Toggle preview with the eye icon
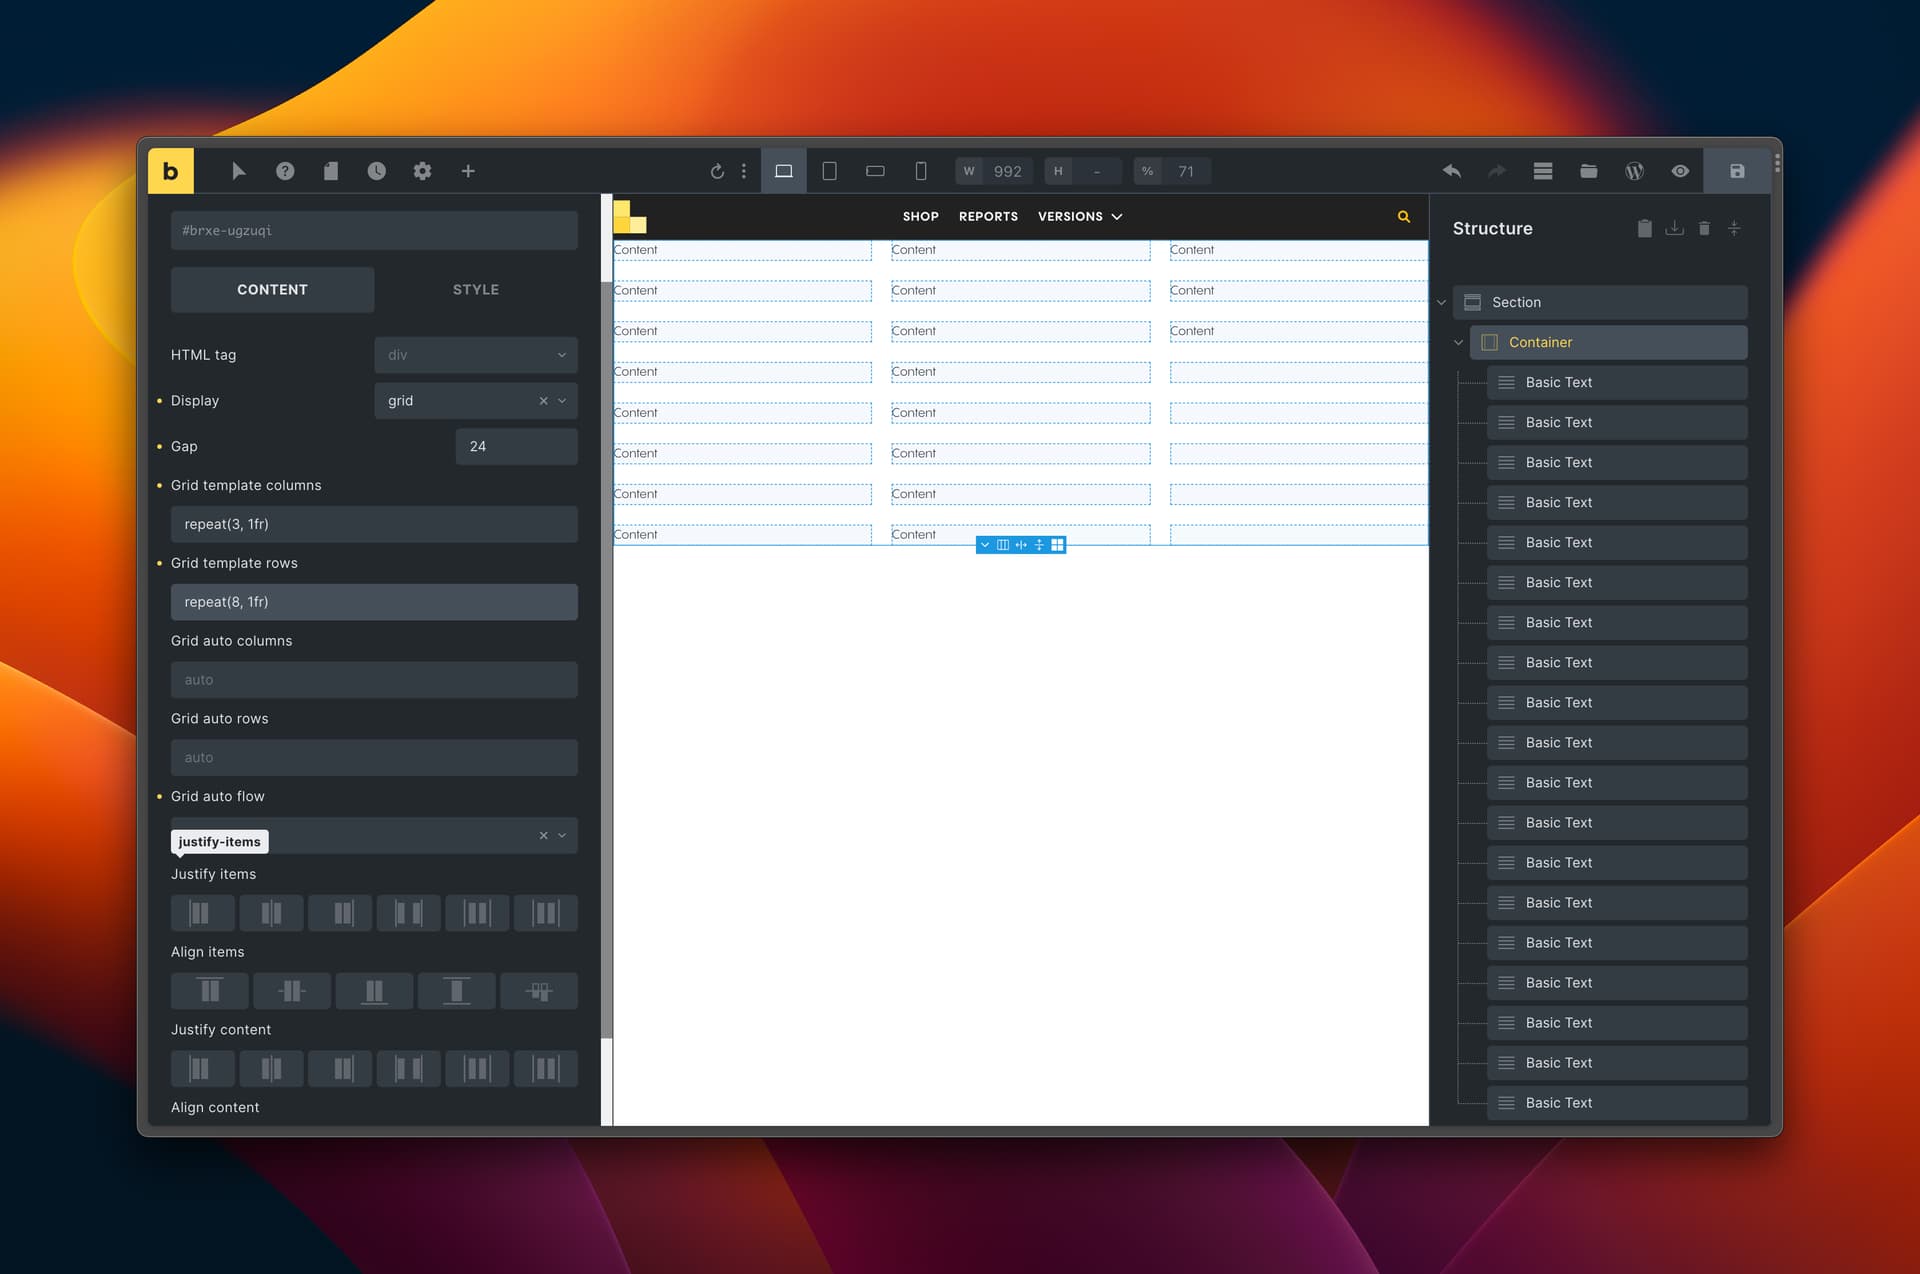The image size is (1920, 1274). coord(1680,171)
